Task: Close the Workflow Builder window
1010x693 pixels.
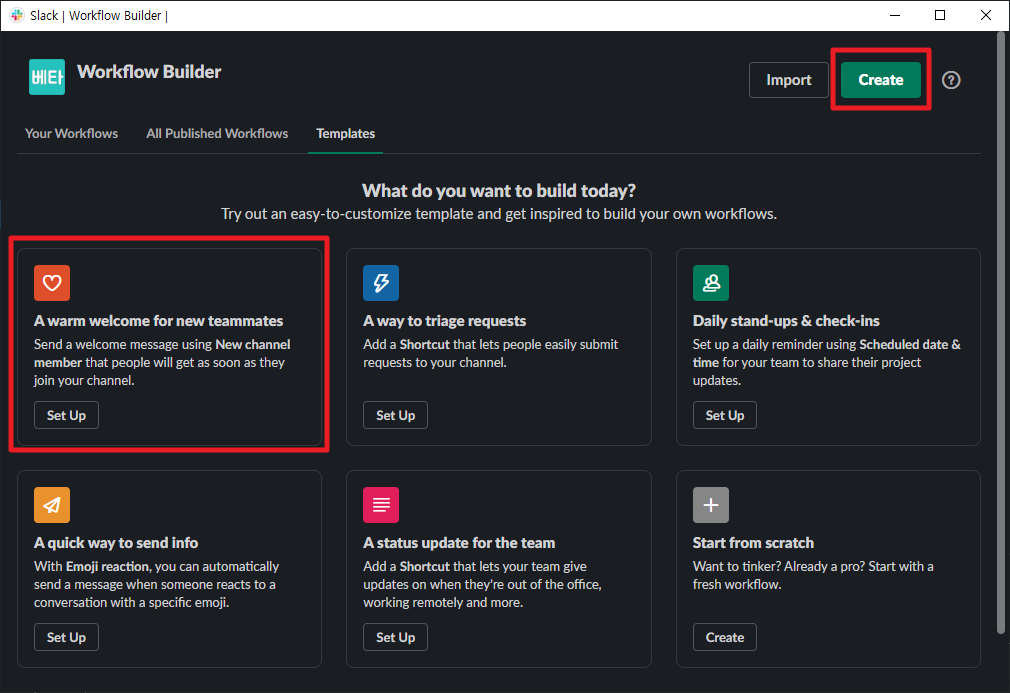Action: point(986,15)
